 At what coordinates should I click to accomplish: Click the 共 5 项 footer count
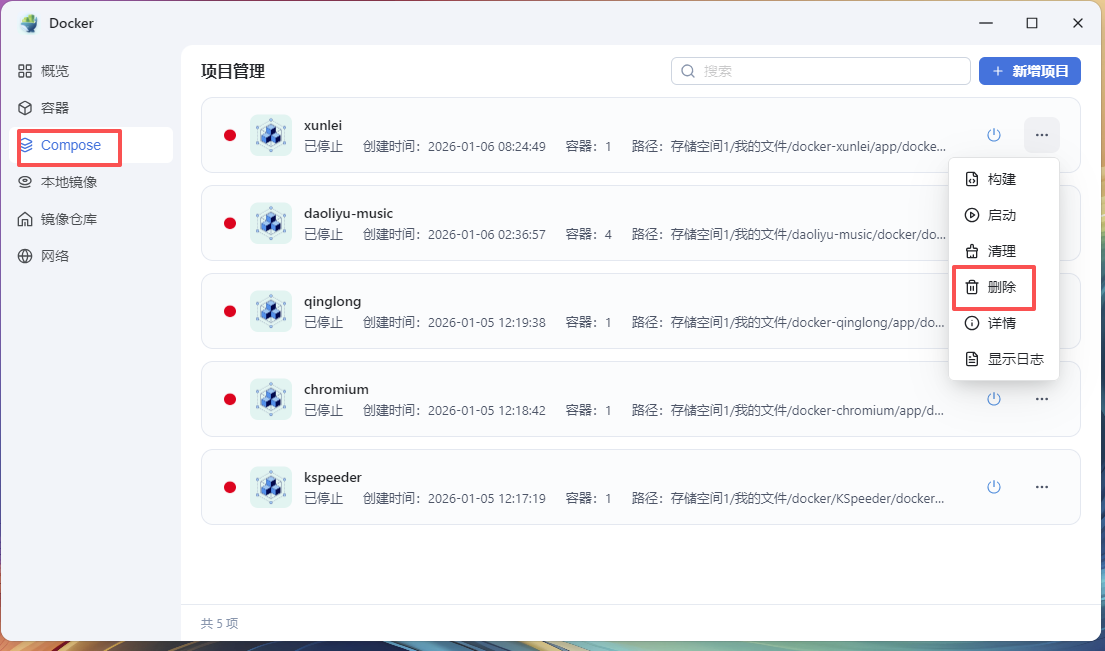[219, 624]
